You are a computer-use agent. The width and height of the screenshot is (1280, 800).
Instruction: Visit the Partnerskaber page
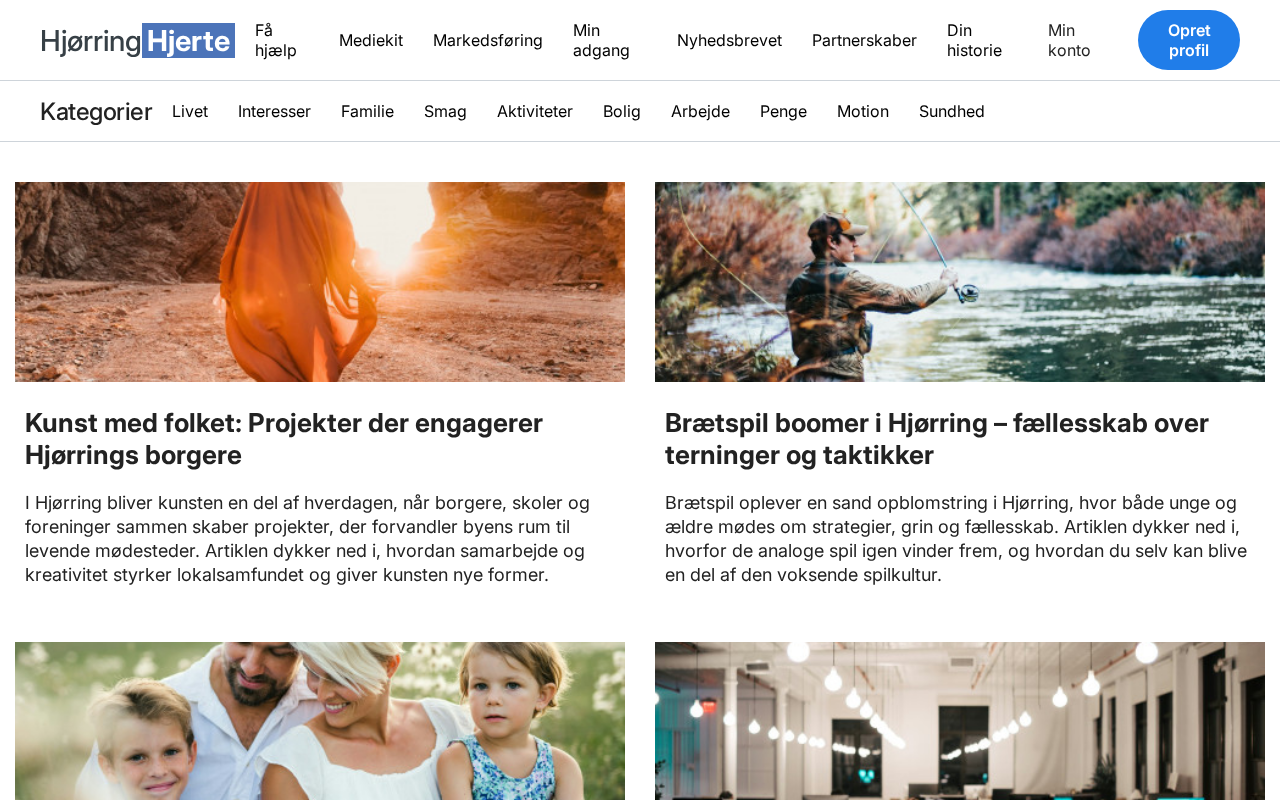pos(864,40)
